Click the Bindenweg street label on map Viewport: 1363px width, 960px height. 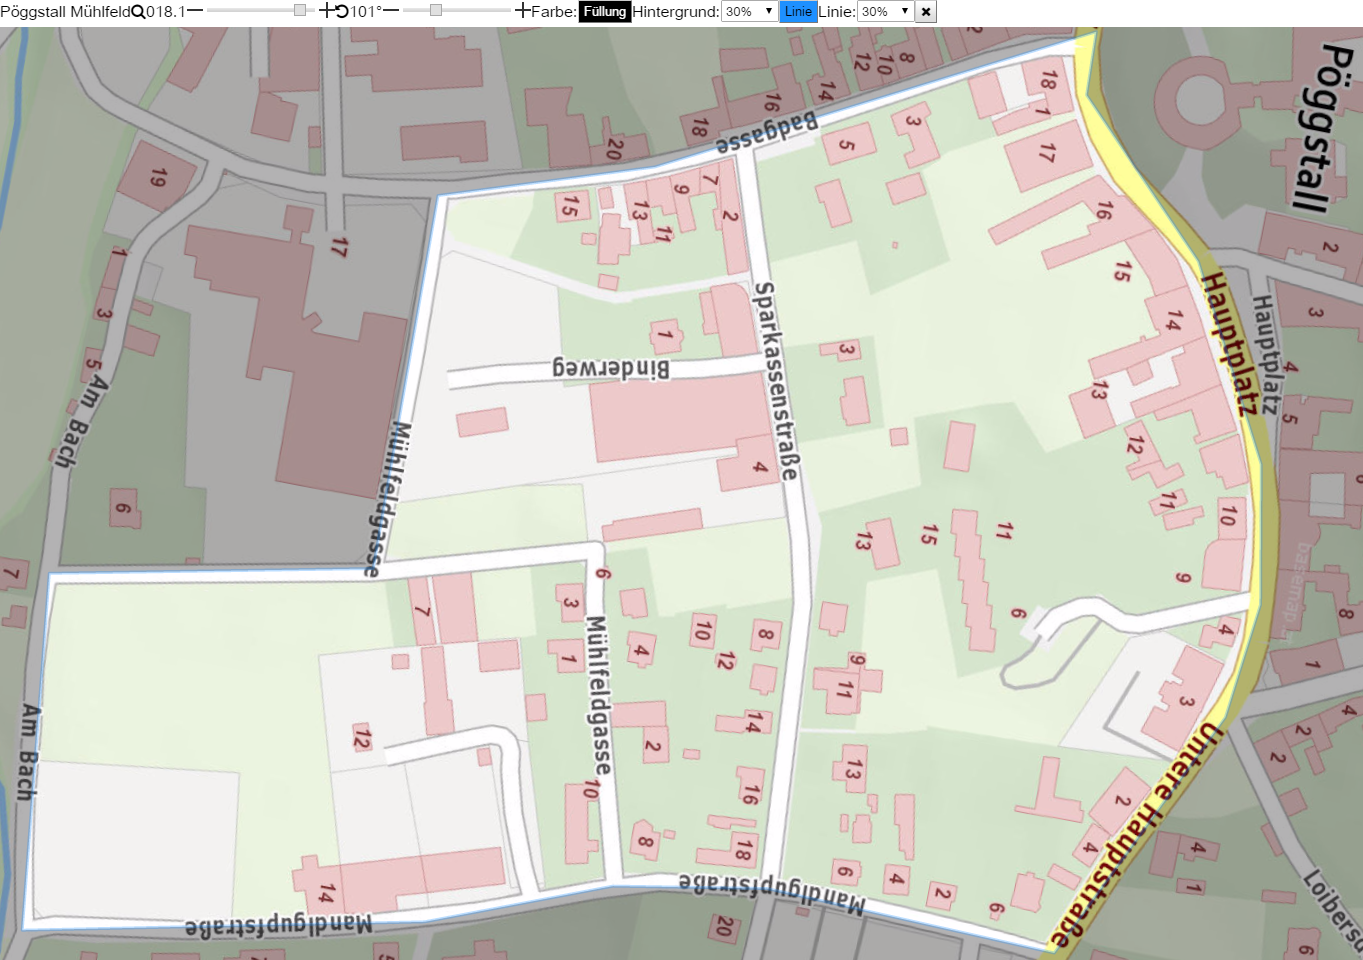coord(611,368)
